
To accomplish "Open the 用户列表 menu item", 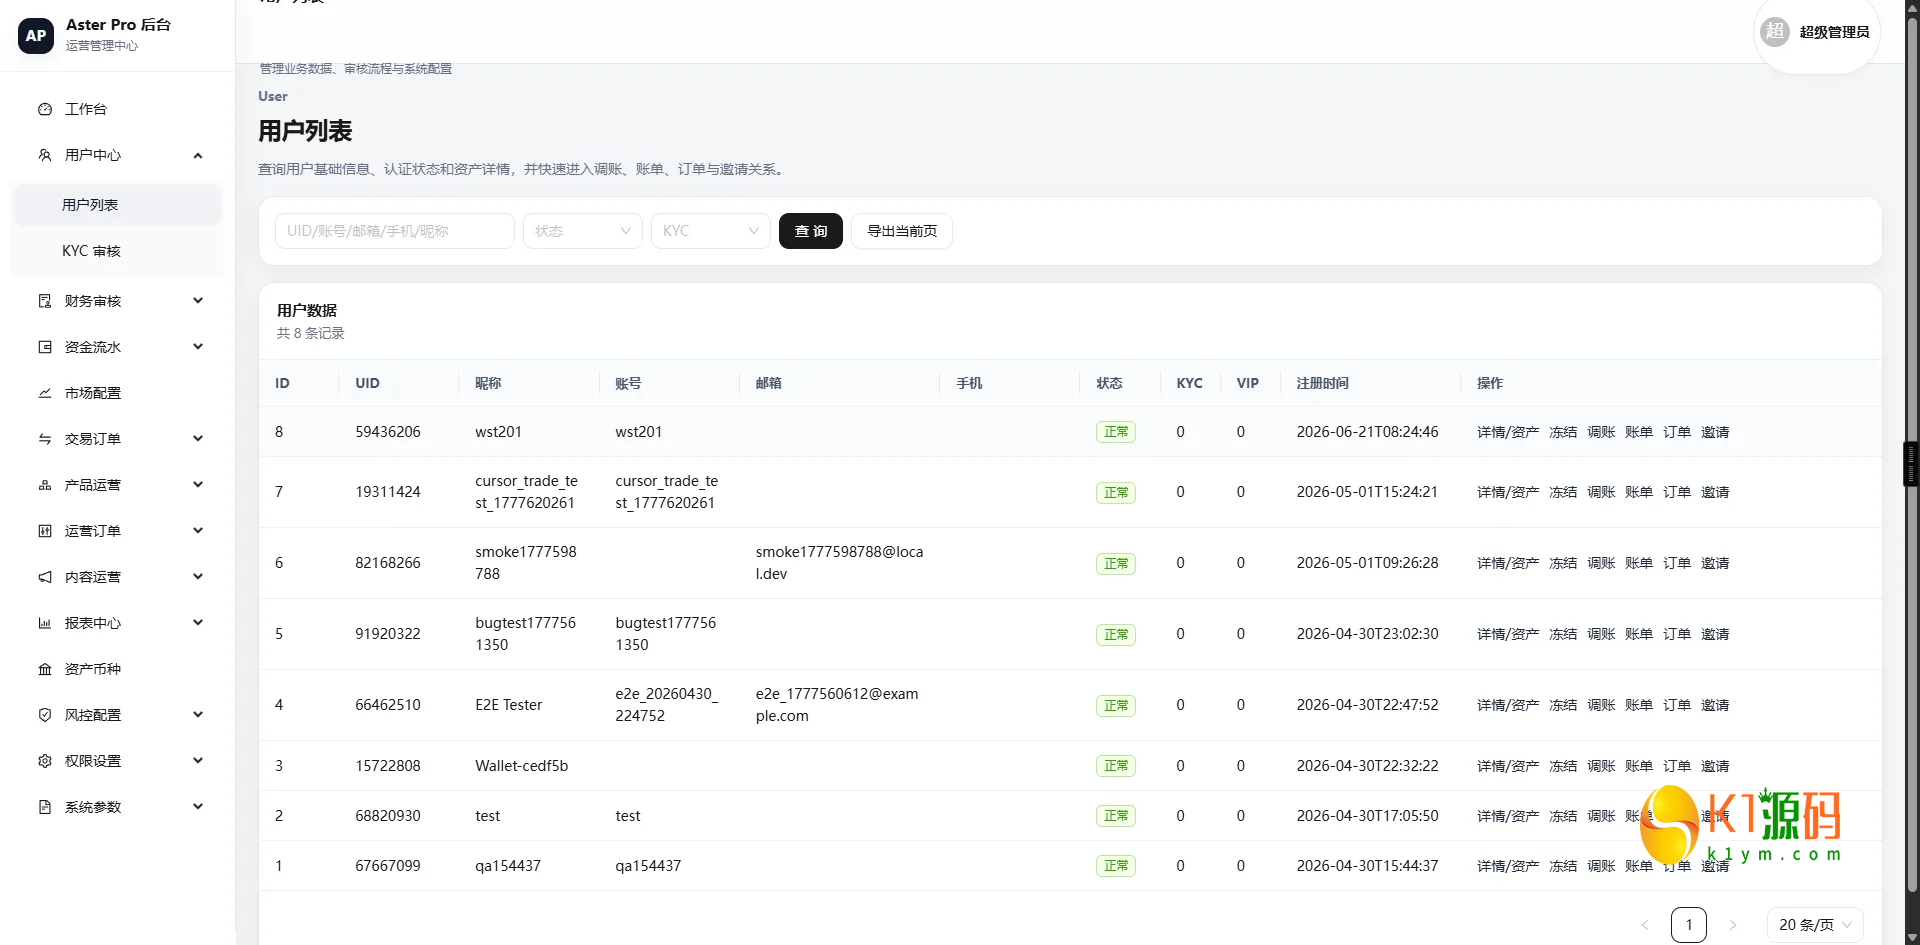I will (117, 205).
